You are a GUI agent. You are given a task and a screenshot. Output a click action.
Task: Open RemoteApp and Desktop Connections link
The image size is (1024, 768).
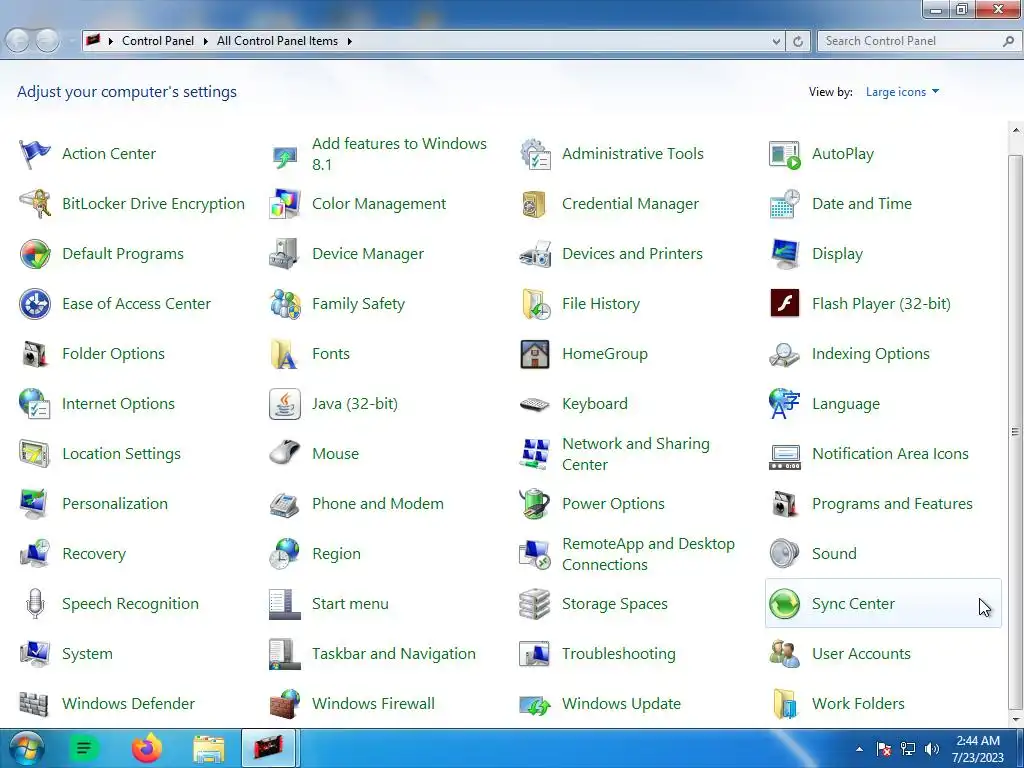(x=648, y=554)
